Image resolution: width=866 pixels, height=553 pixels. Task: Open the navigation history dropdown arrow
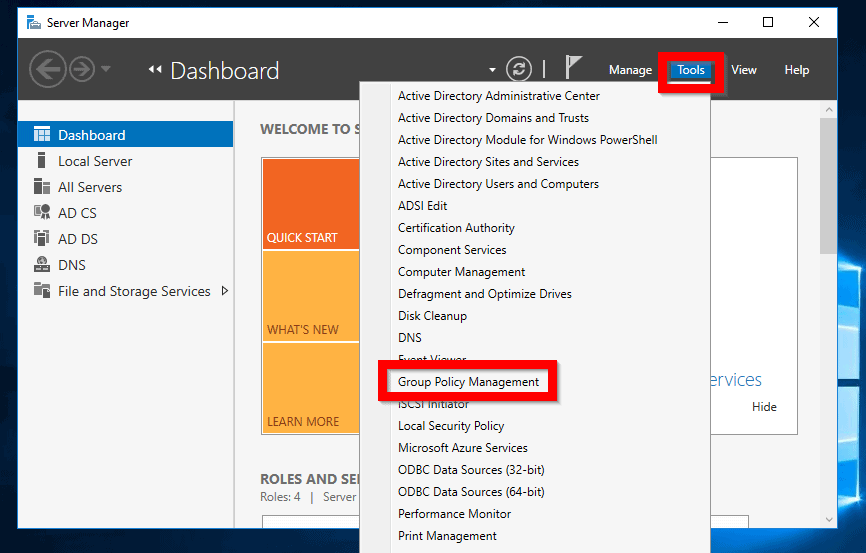click(x=106, y=69)
